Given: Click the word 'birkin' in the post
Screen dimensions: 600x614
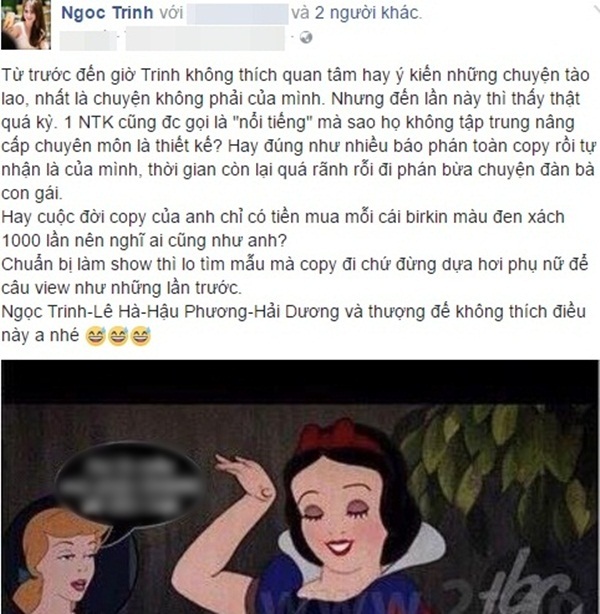Looking at the screenshot, I should click(427, 217).
